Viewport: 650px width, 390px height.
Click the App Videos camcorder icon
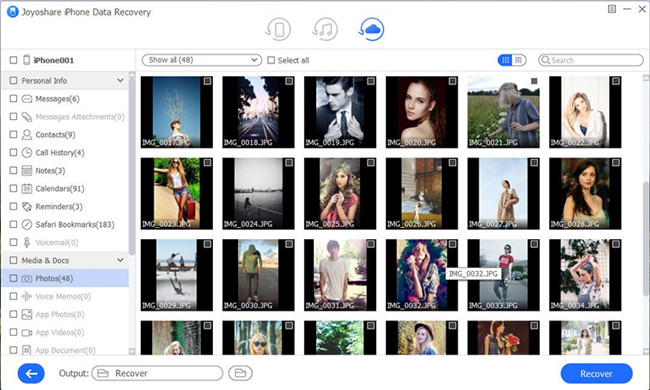click(27, 332)
